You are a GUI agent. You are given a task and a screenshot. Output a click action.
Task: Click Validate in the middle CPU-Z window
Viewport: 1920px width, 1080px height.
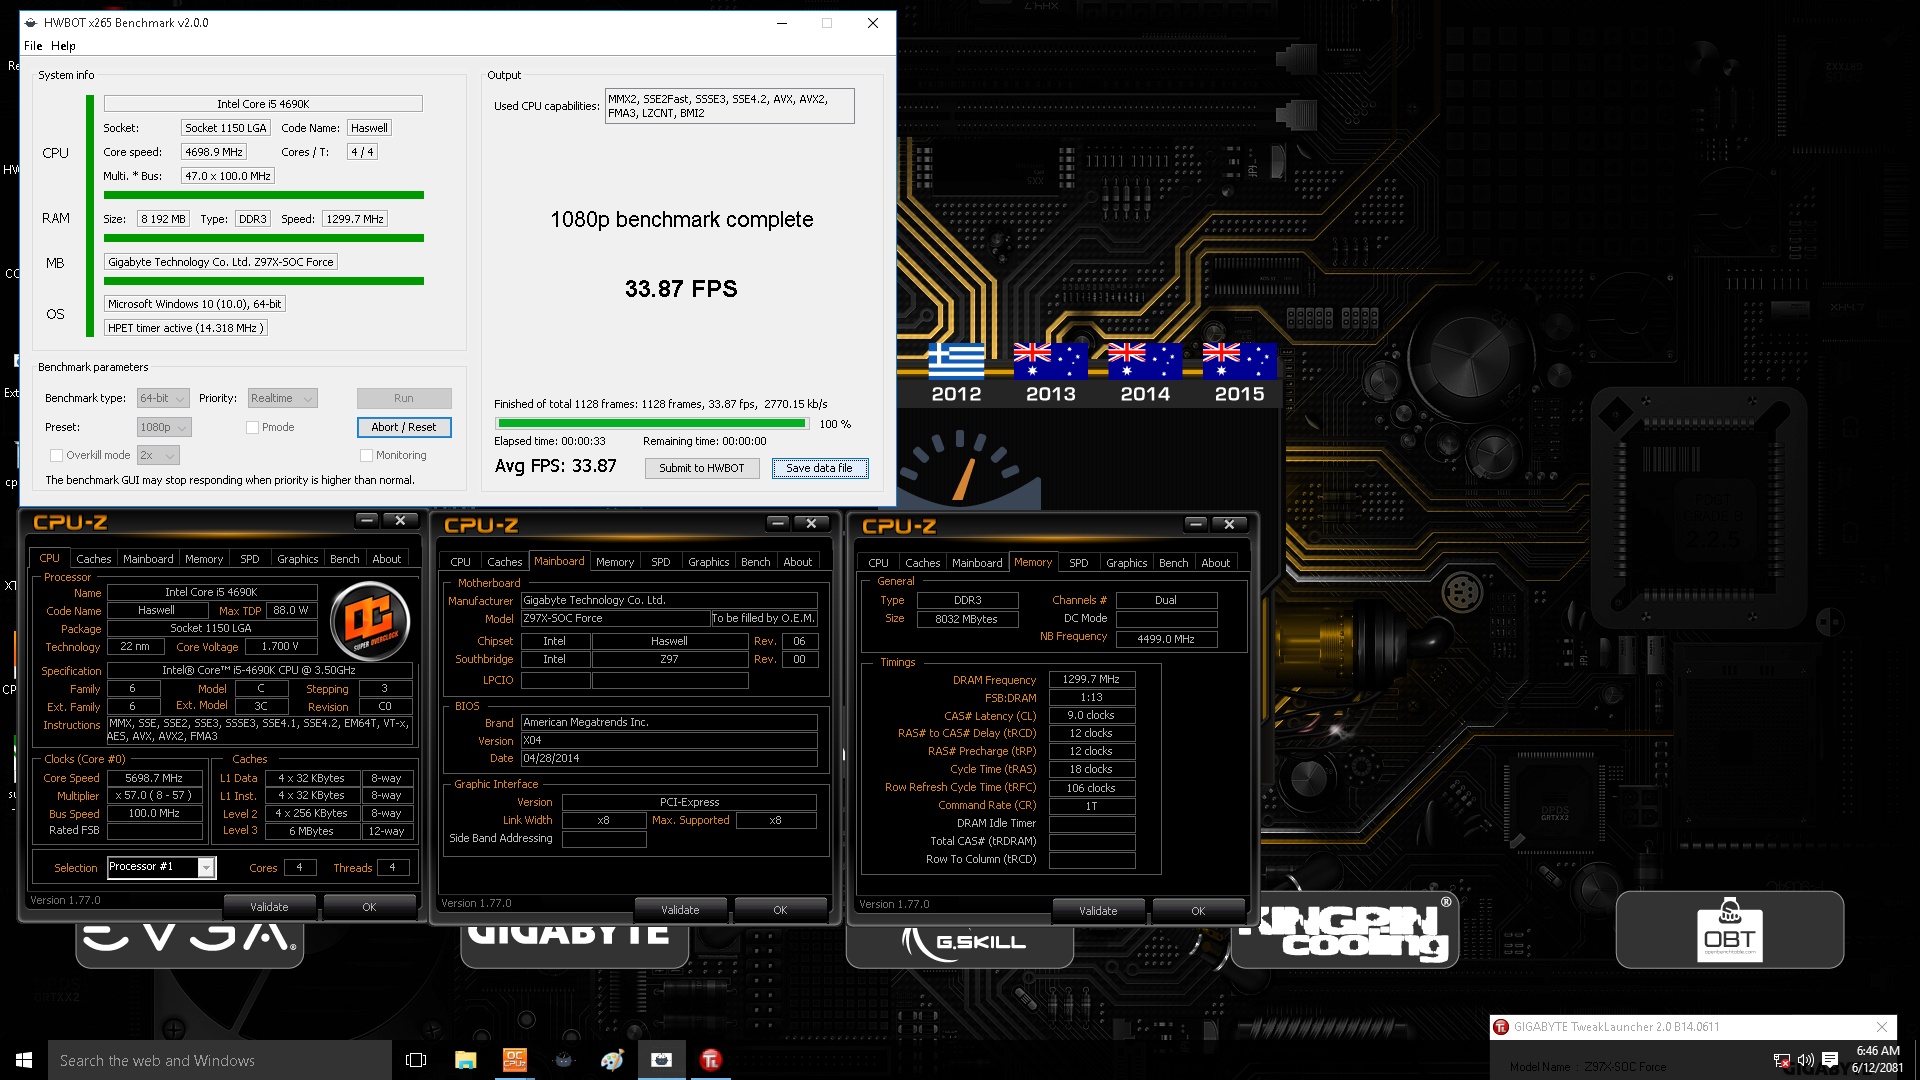click(680, 911)
